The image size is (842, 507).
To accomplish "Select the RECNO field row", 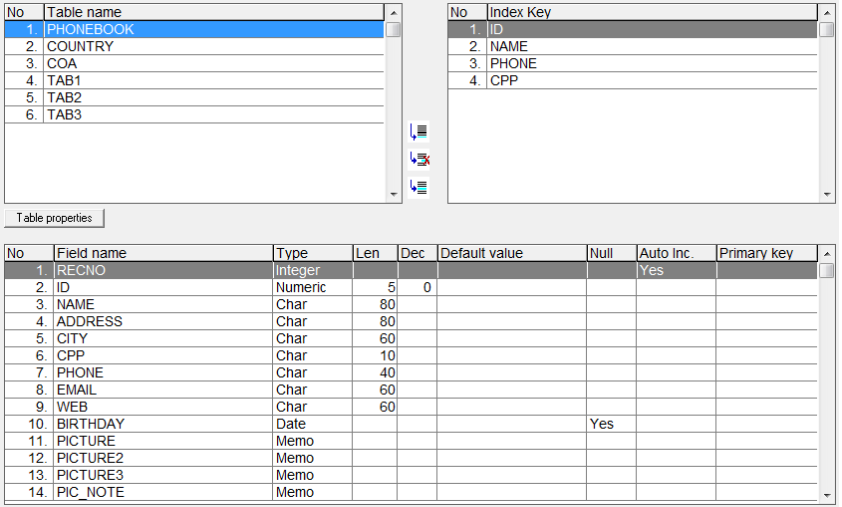I will [x=411, y=270].
